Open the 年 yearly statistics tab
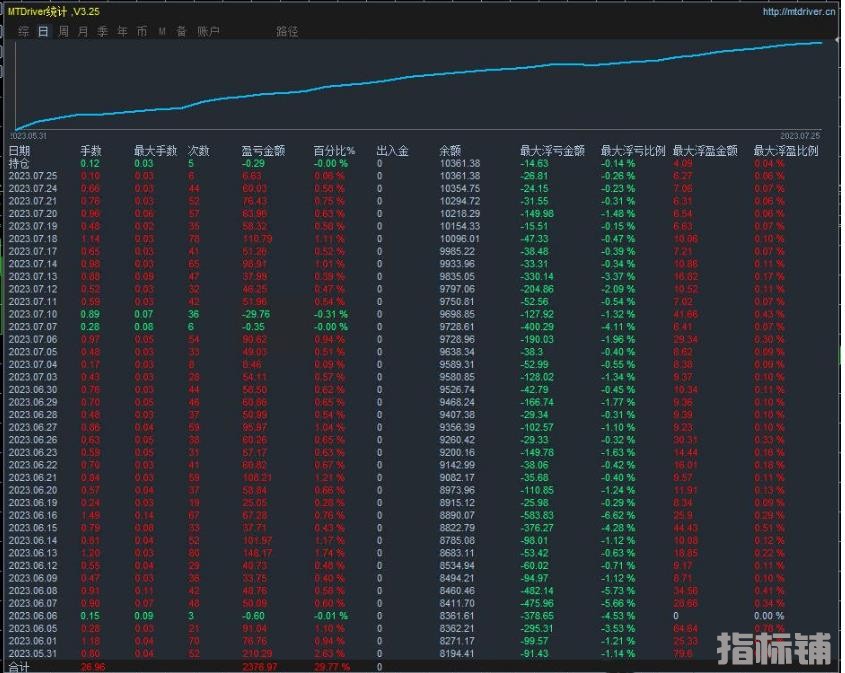 [122, 31]
